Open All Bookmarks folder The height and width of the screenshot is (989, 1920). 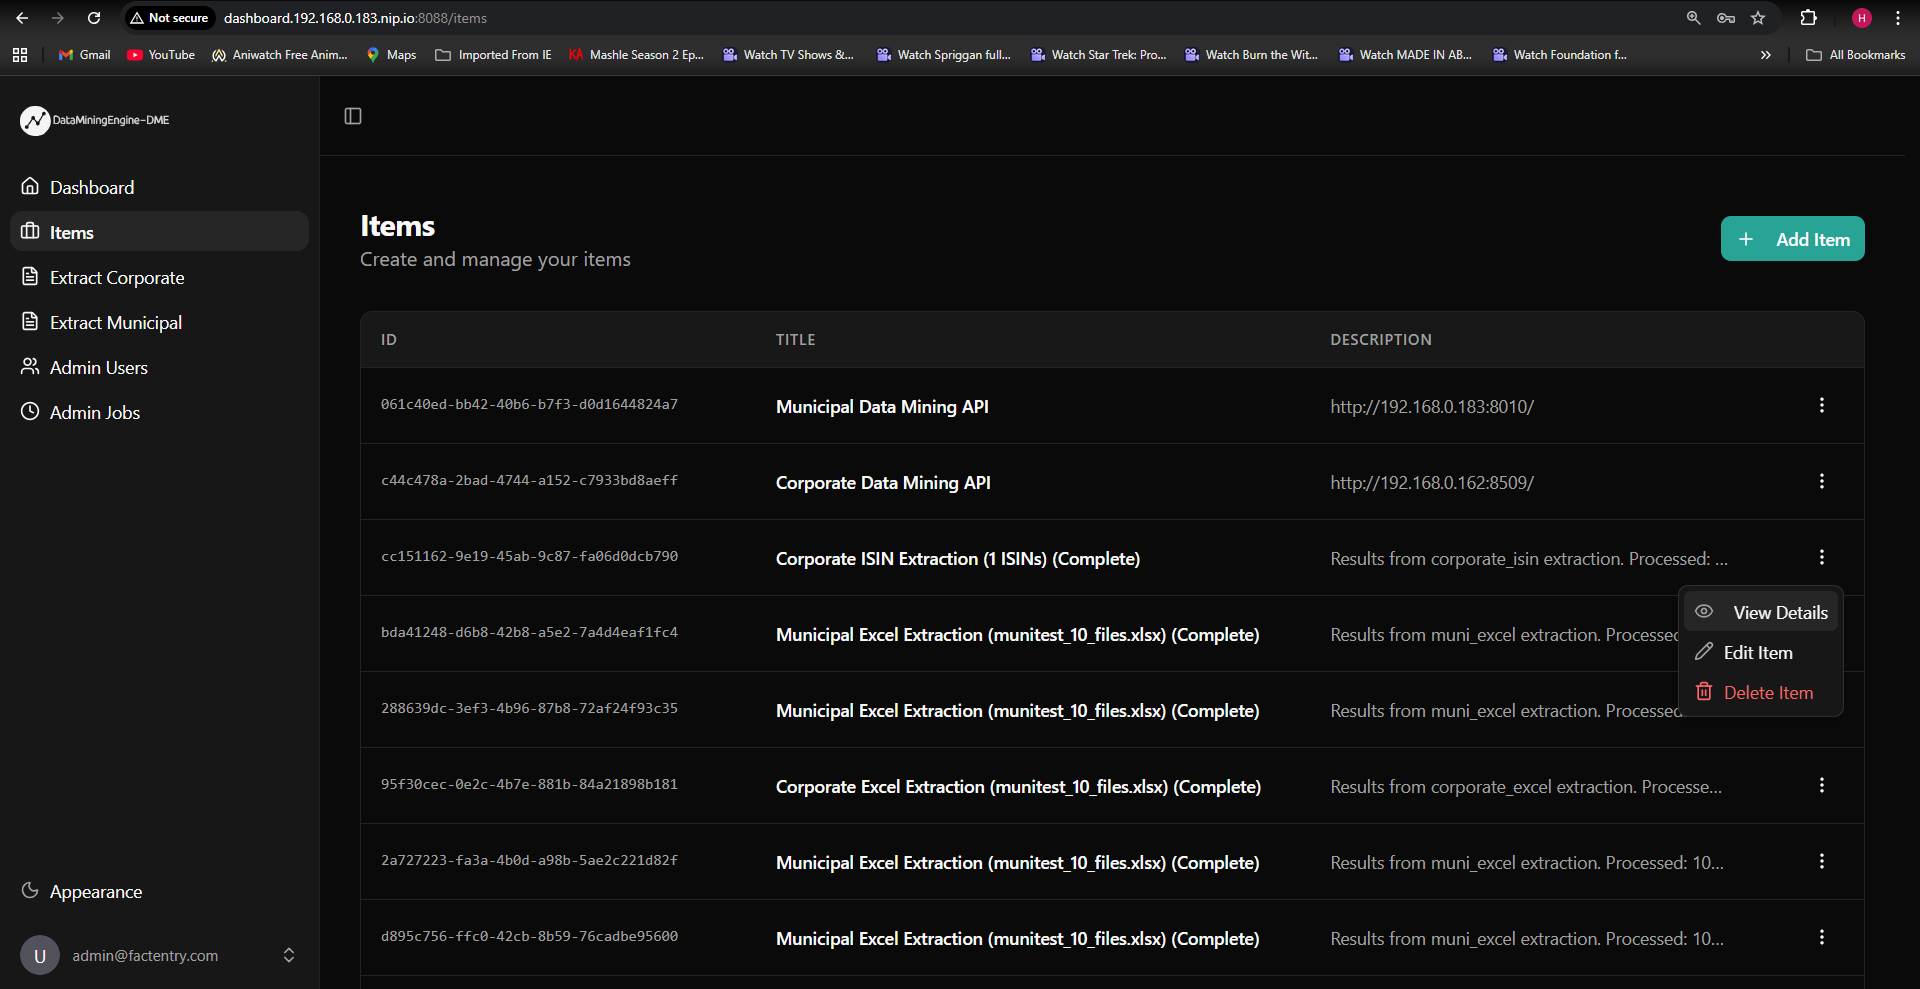(1856, 55)
